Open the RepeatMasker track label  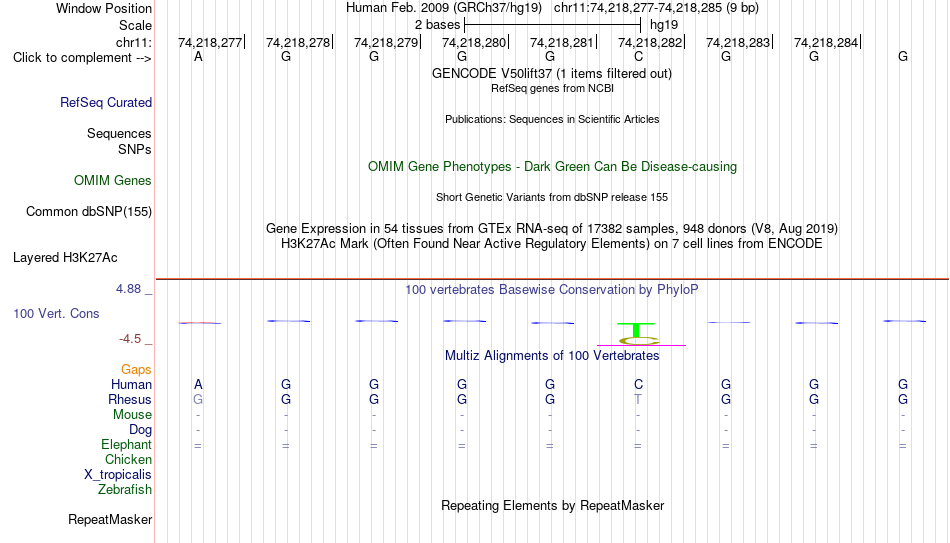click(110, 519)
